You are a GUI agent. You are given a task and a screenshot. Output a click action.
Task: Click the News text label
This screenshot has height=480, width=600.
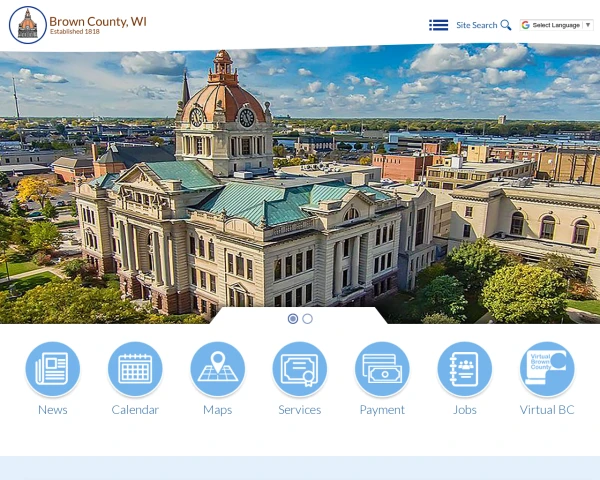click(53, 410)
